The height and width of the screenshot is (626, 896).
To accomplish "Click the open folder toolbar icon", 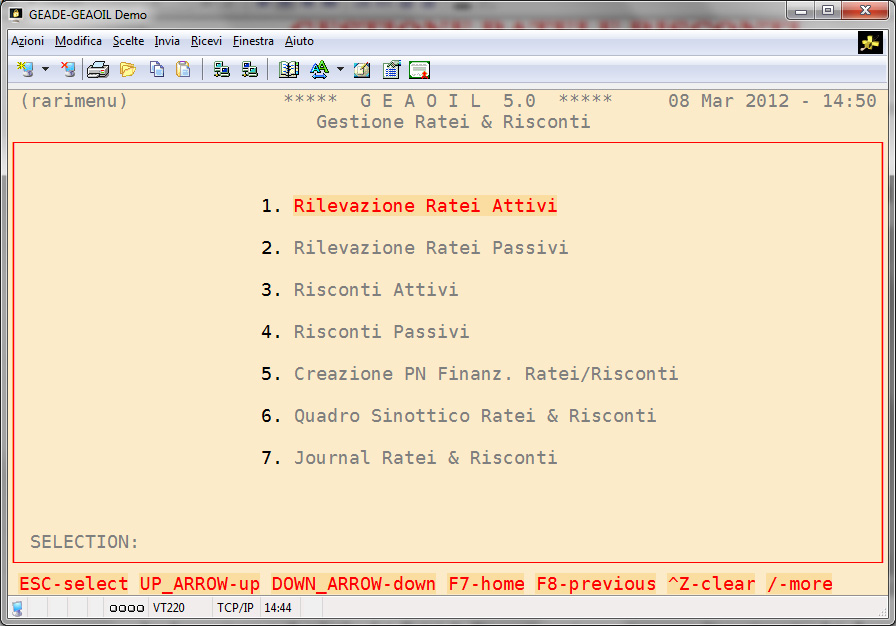I will coord(127,69).
